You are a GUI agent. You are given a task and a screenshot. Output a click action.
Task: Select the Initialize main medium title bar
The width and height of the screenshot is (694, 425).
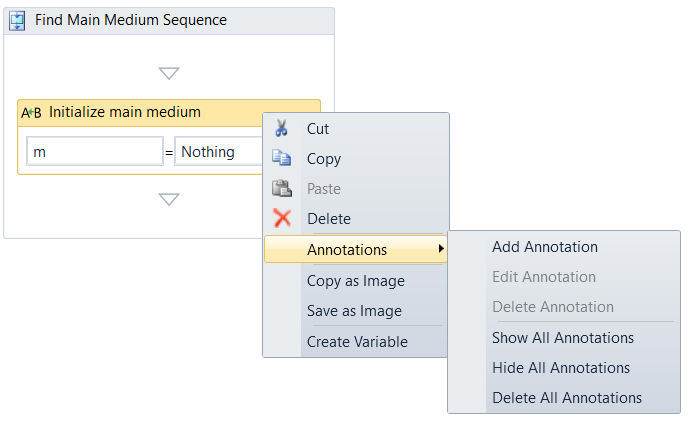pyautogui.click(x=150, y=112)
